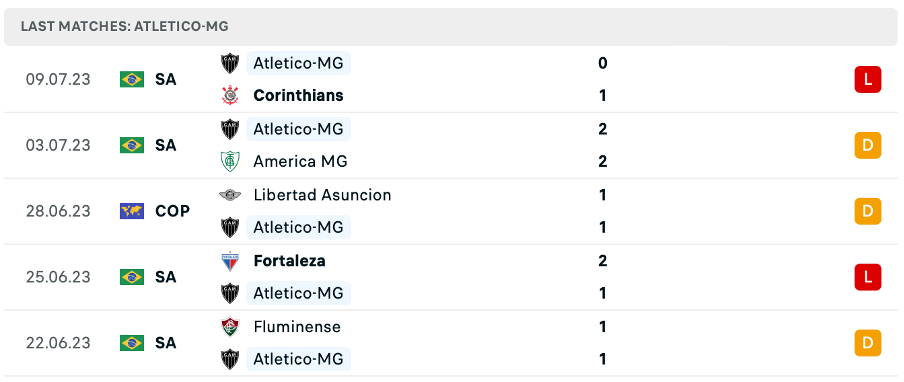
Task: Open the 28.06.23 match date row
Action: click(452, 211)
